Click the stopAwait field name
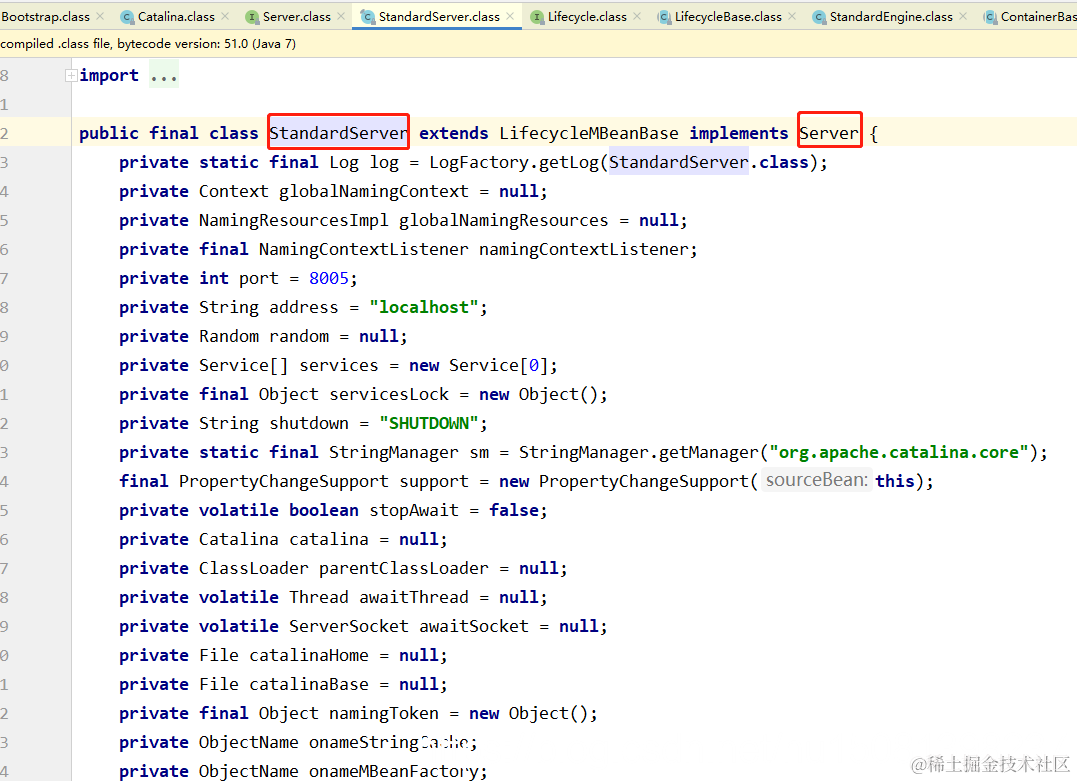The height and width of the screenshot is (781, 1077). click(x=413, y=510)
